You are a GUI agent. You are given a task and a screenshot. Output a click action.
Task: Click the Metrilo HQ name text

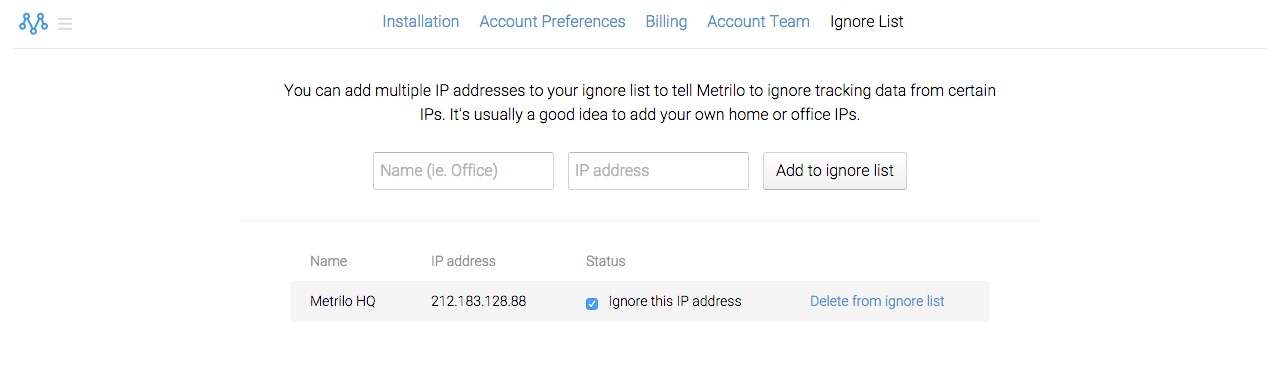[x=343, y=301]
